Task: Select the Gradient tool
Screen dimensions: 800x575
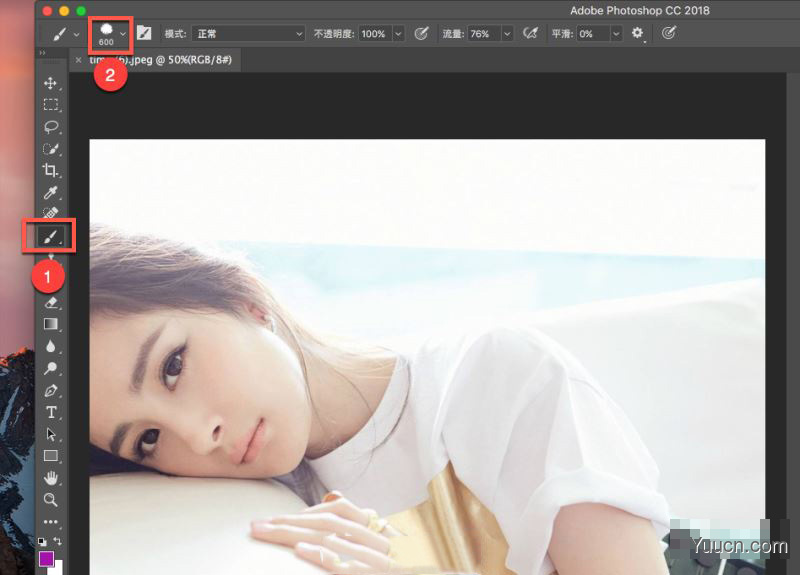Action: pos(51,324)
